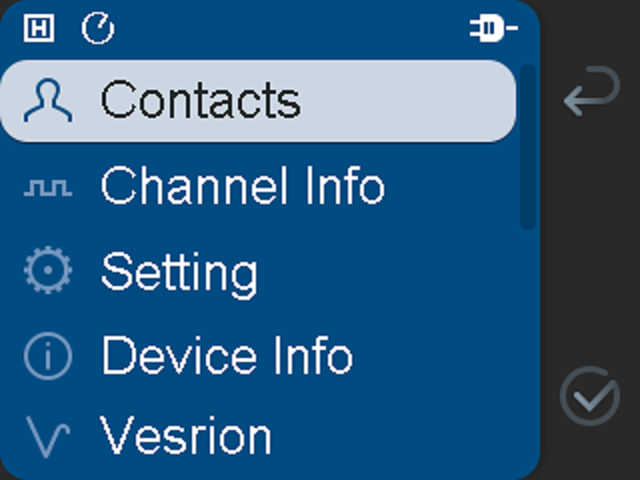Click the H mode status icon
The image size is (640, 480).
click(x=38, y=29)
